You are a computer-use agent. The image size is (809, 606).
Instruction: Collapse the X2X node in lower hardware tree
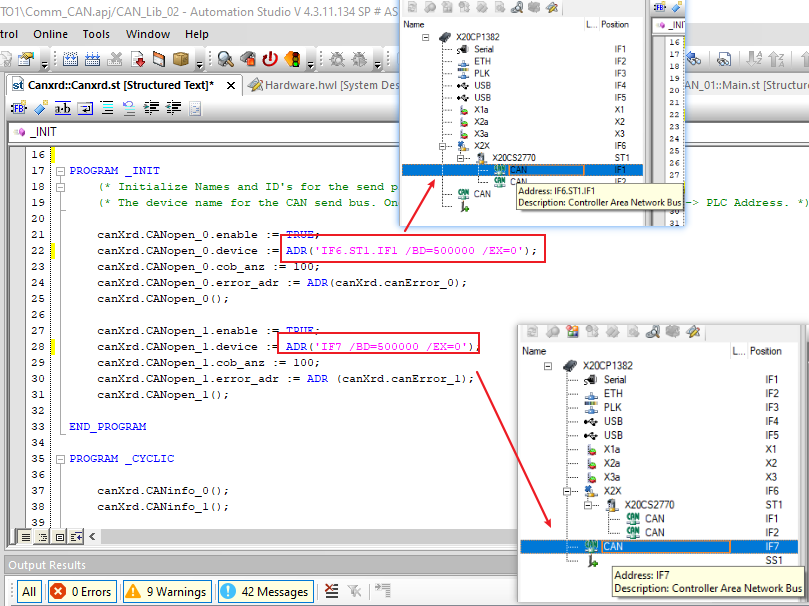click(x=567, y=491)
